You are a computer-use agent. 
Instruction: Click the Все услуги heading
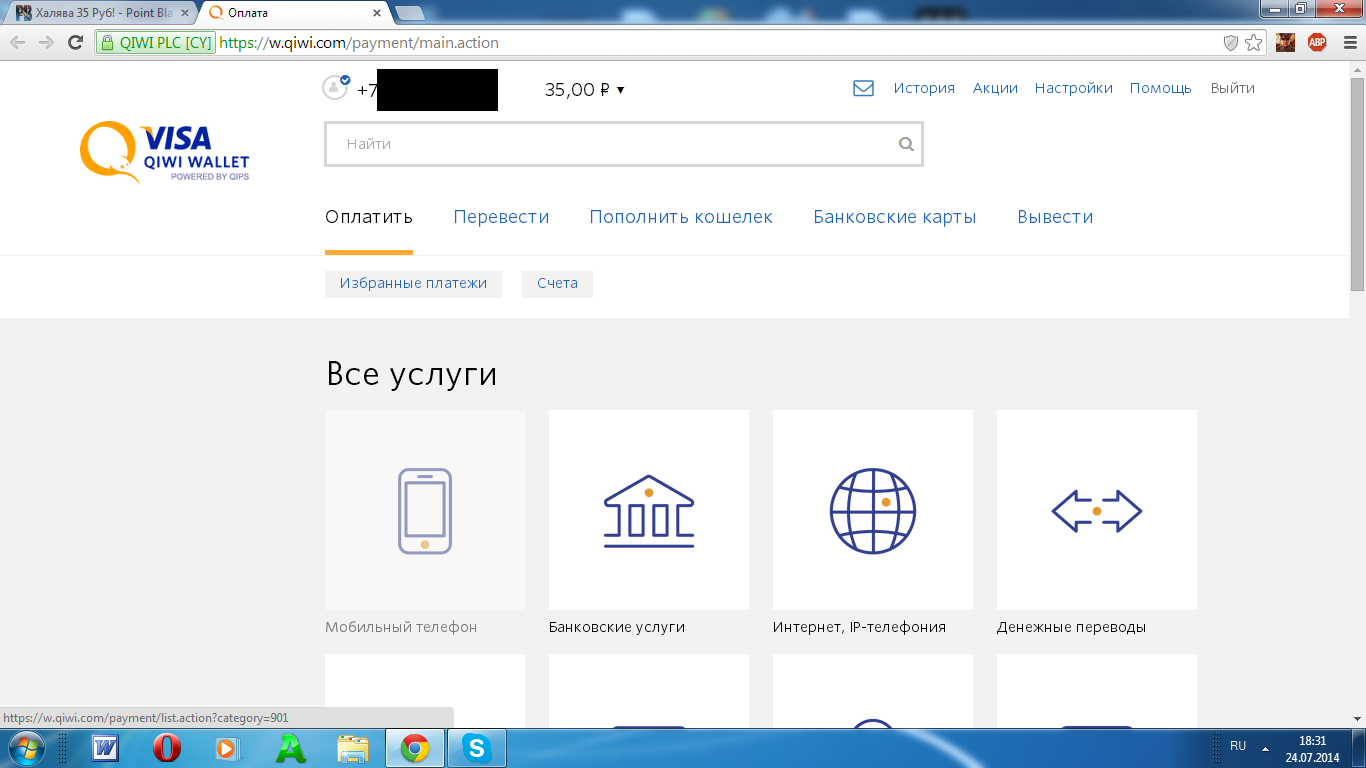coord(411,374)
